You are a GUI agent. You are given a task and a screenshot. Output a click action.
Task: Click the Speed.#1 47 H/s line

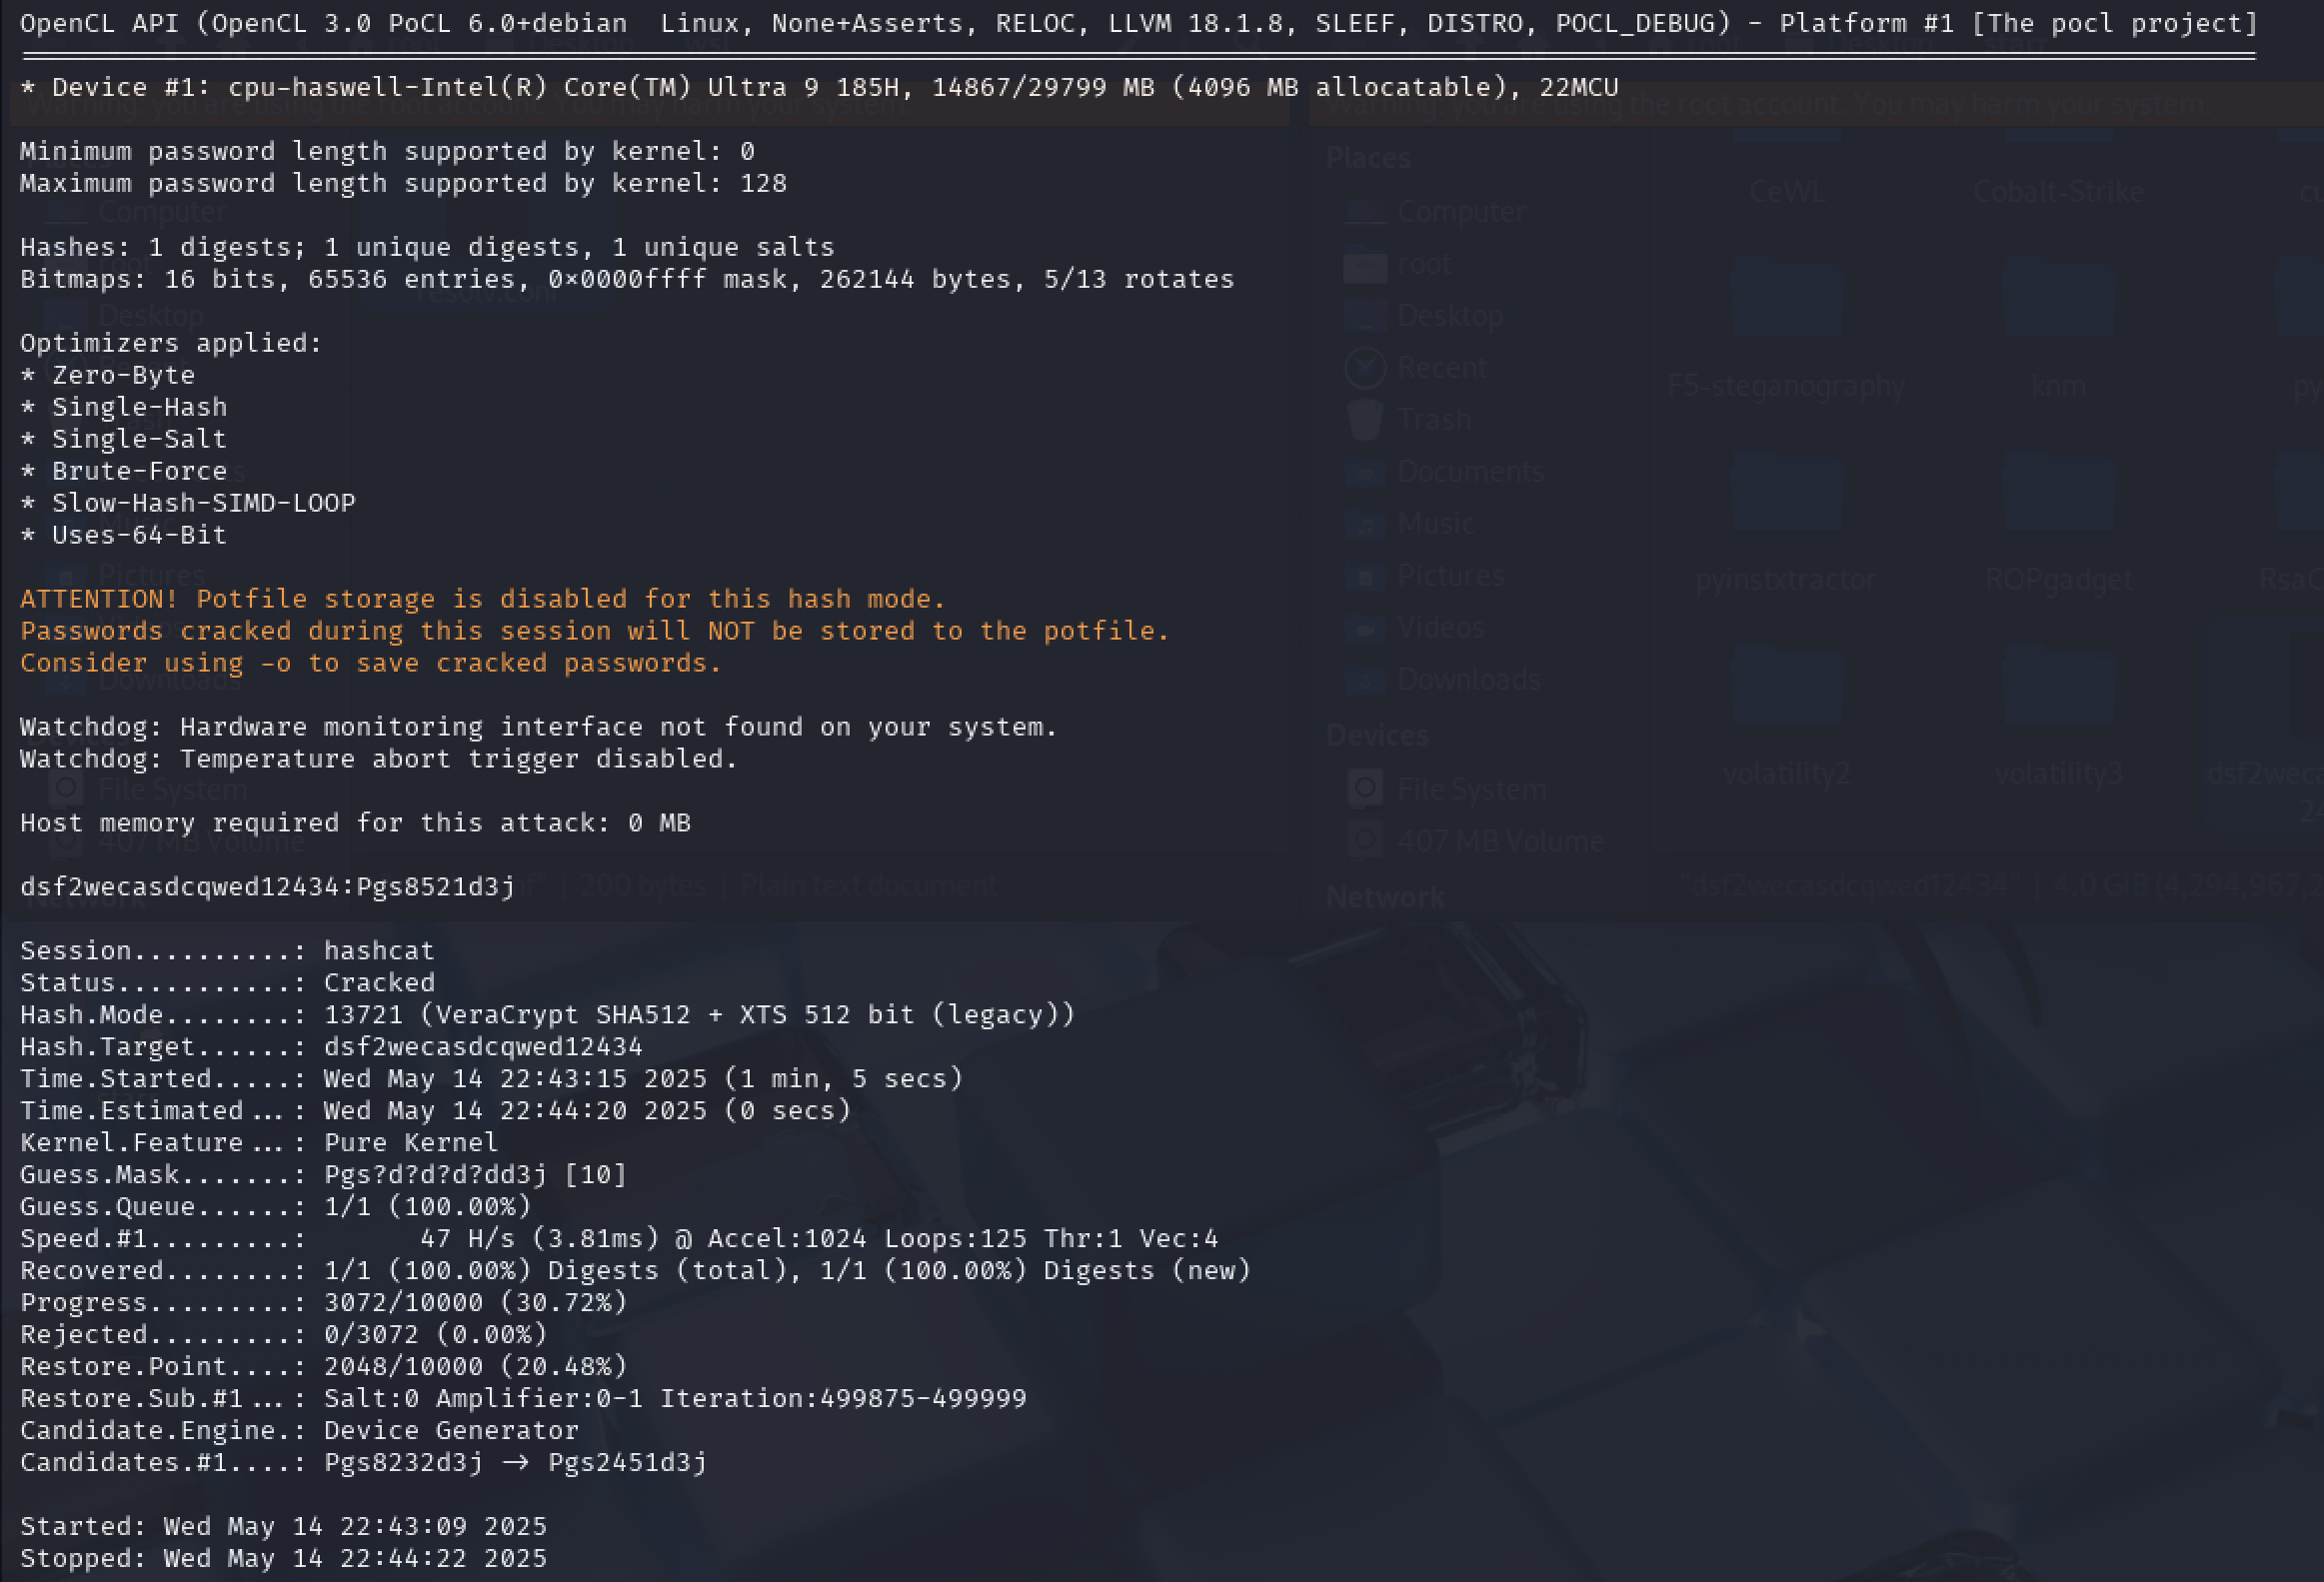click(x=619, y=1239)
